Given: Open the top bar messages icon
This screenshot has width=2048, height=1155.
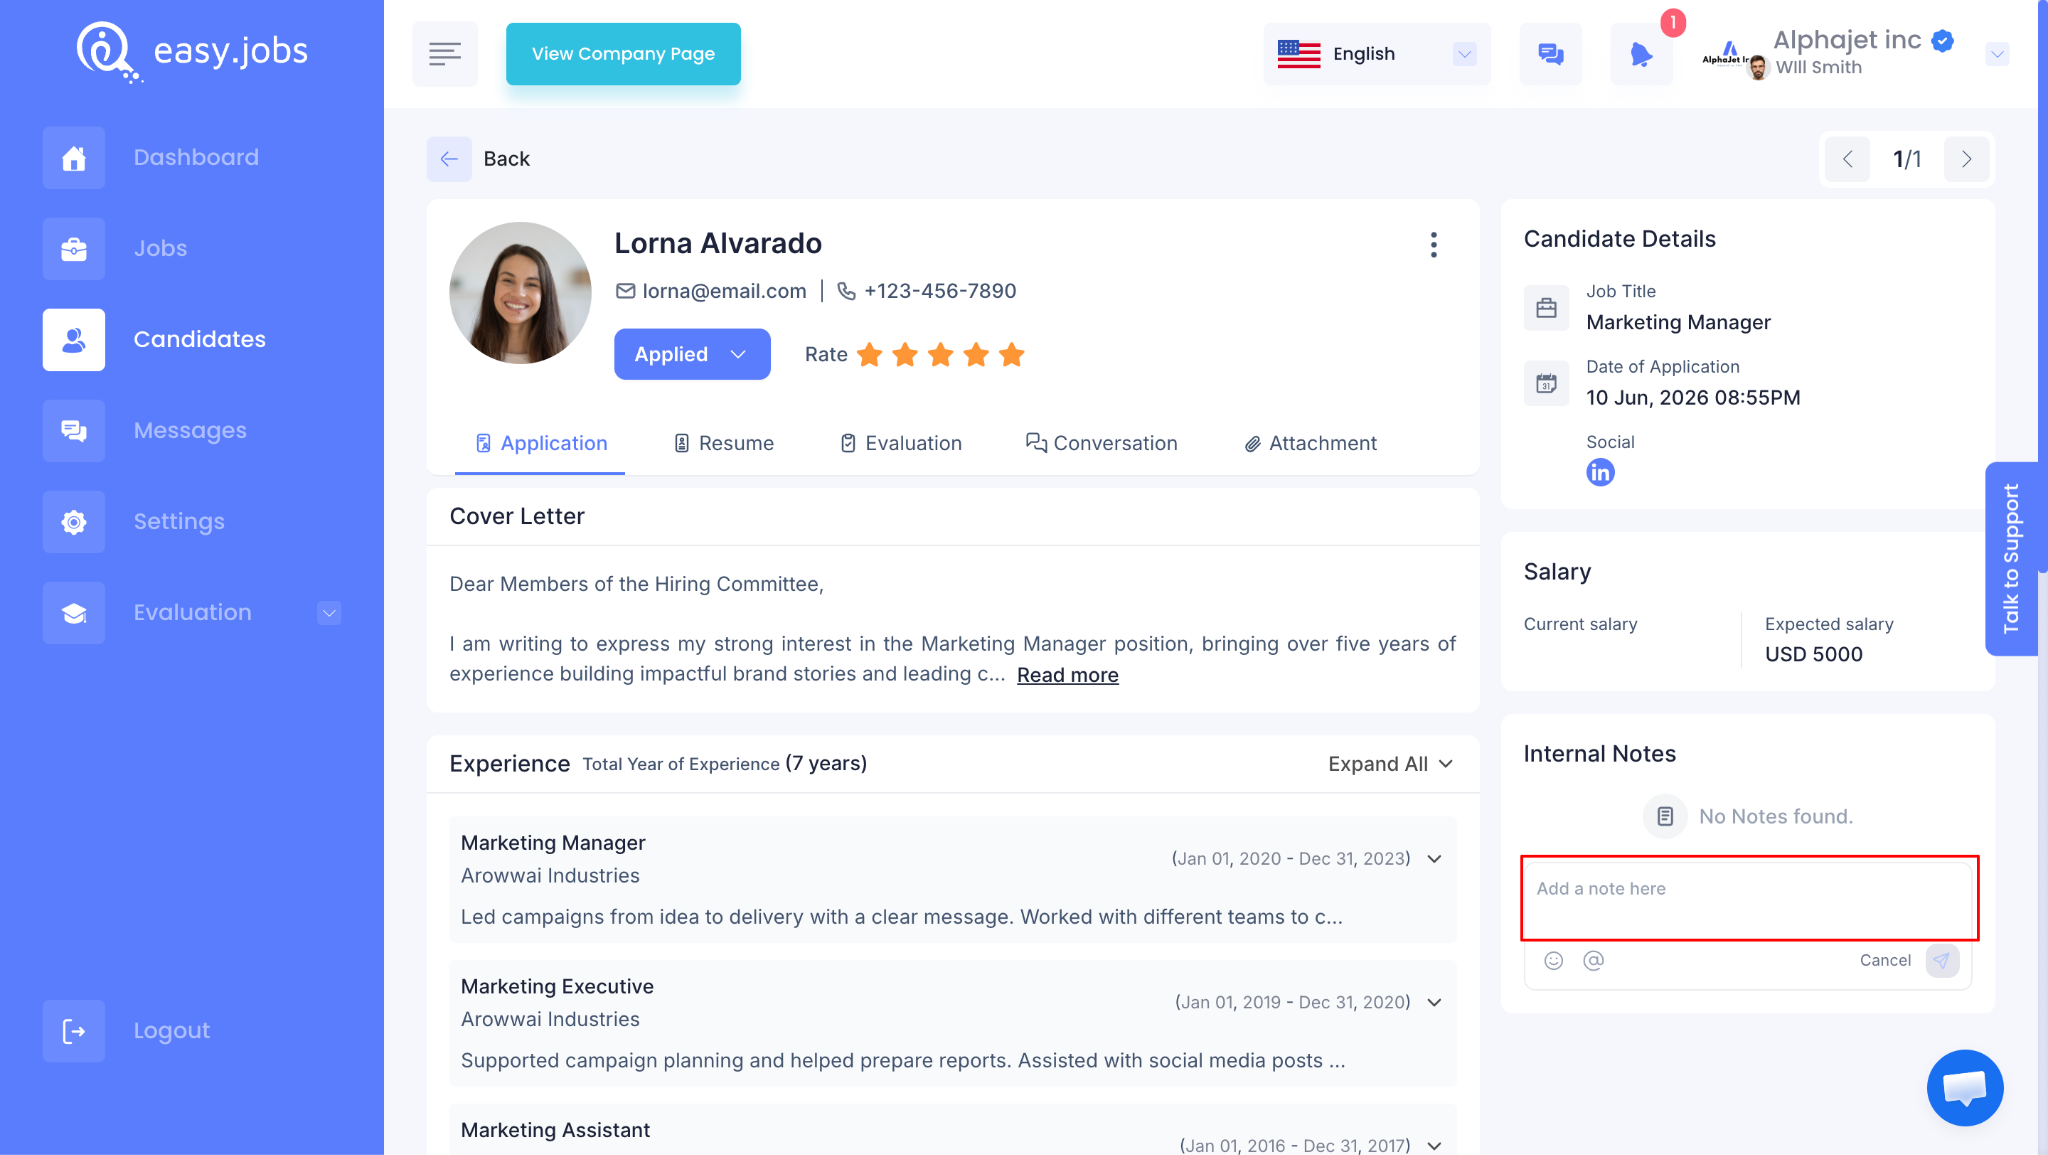Looking at the screenshot, I should tap(1551, 54).
